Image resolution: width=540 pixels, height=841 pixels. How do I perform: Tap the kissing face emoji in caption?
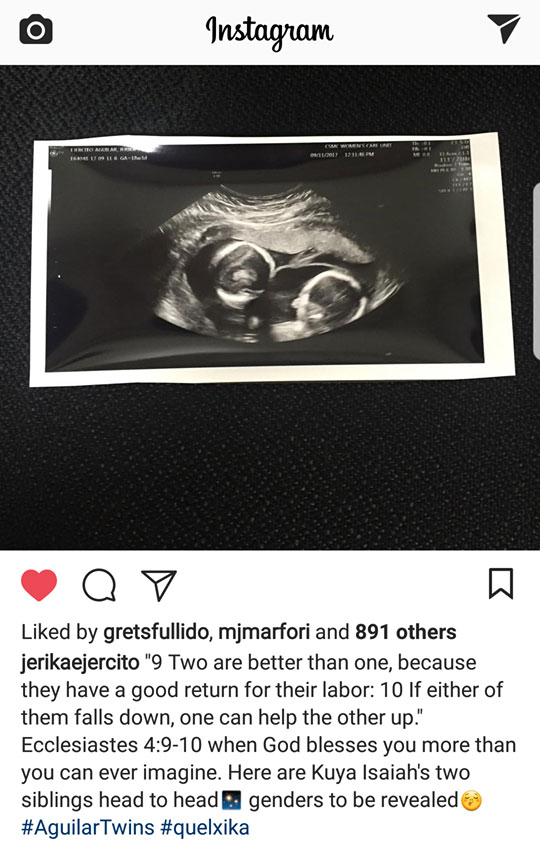(471, 800)
